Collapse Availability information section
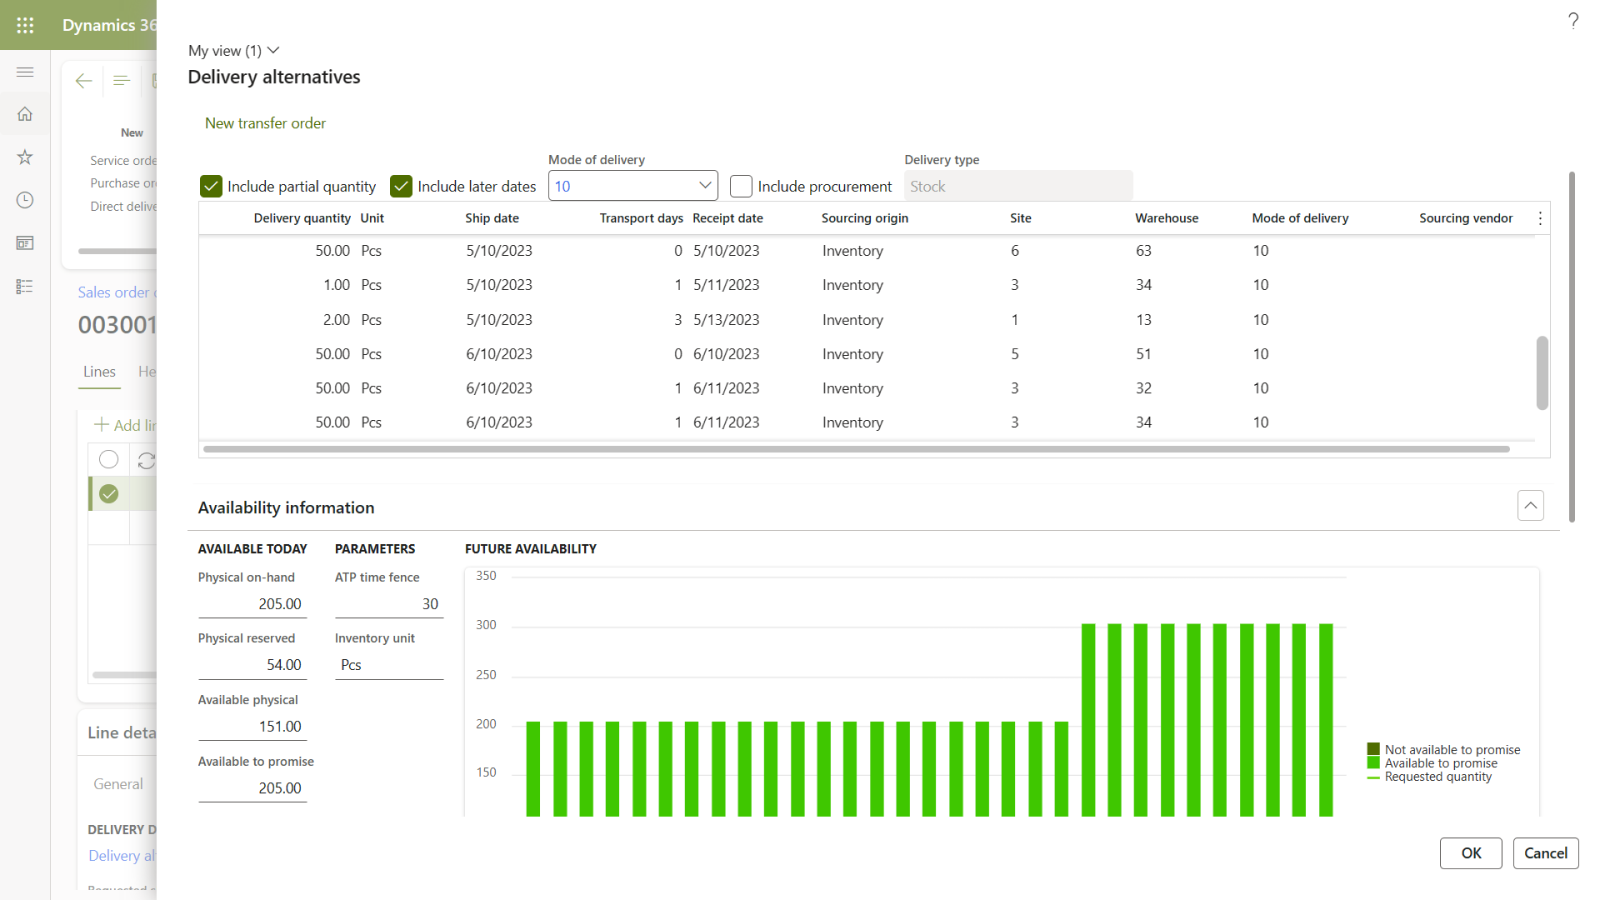Viewport: 1600px width, 900px height. pyautogui.click(x=1530, y=506)
